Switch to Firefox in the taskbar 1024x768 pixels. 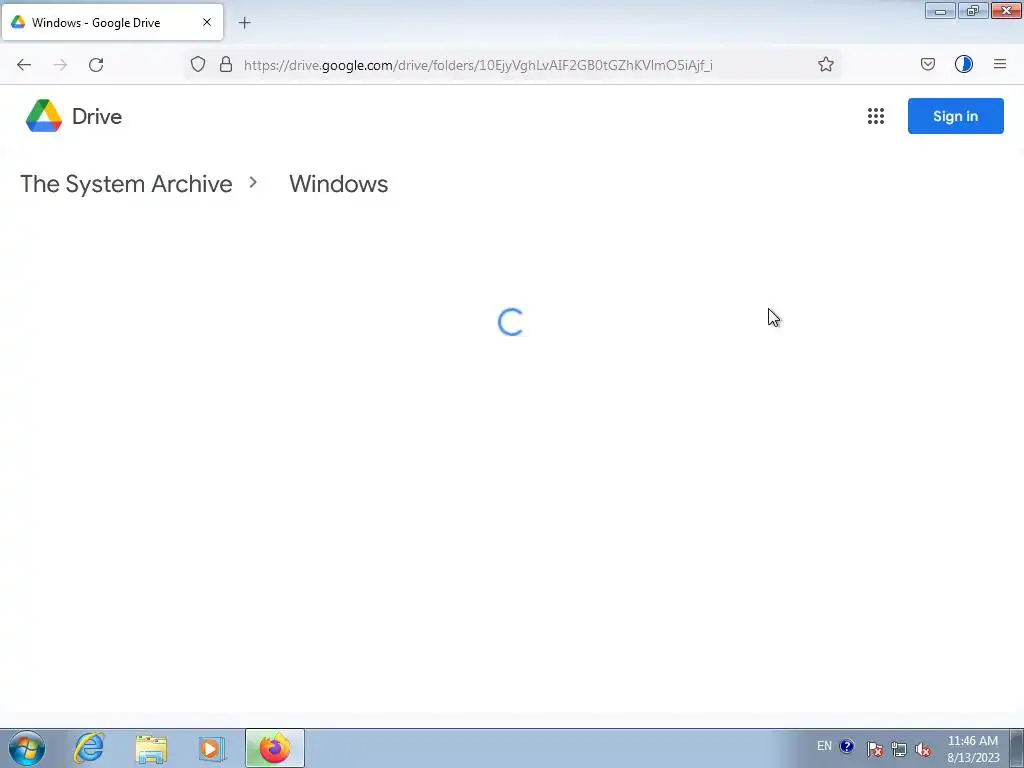pyautogui.click(x=275, y=748)
